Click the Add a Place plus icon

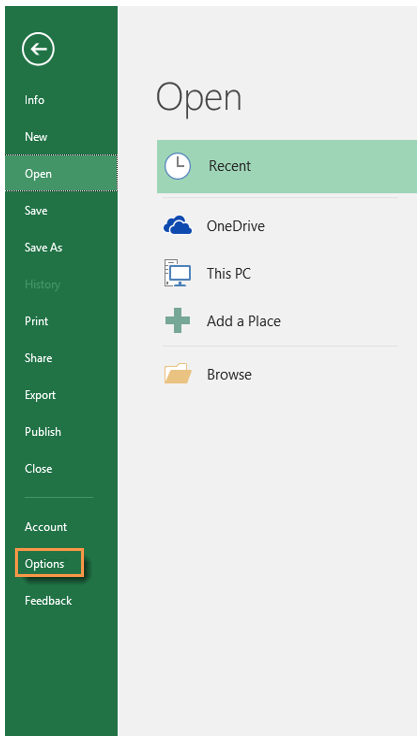click(x=177, y=321)
